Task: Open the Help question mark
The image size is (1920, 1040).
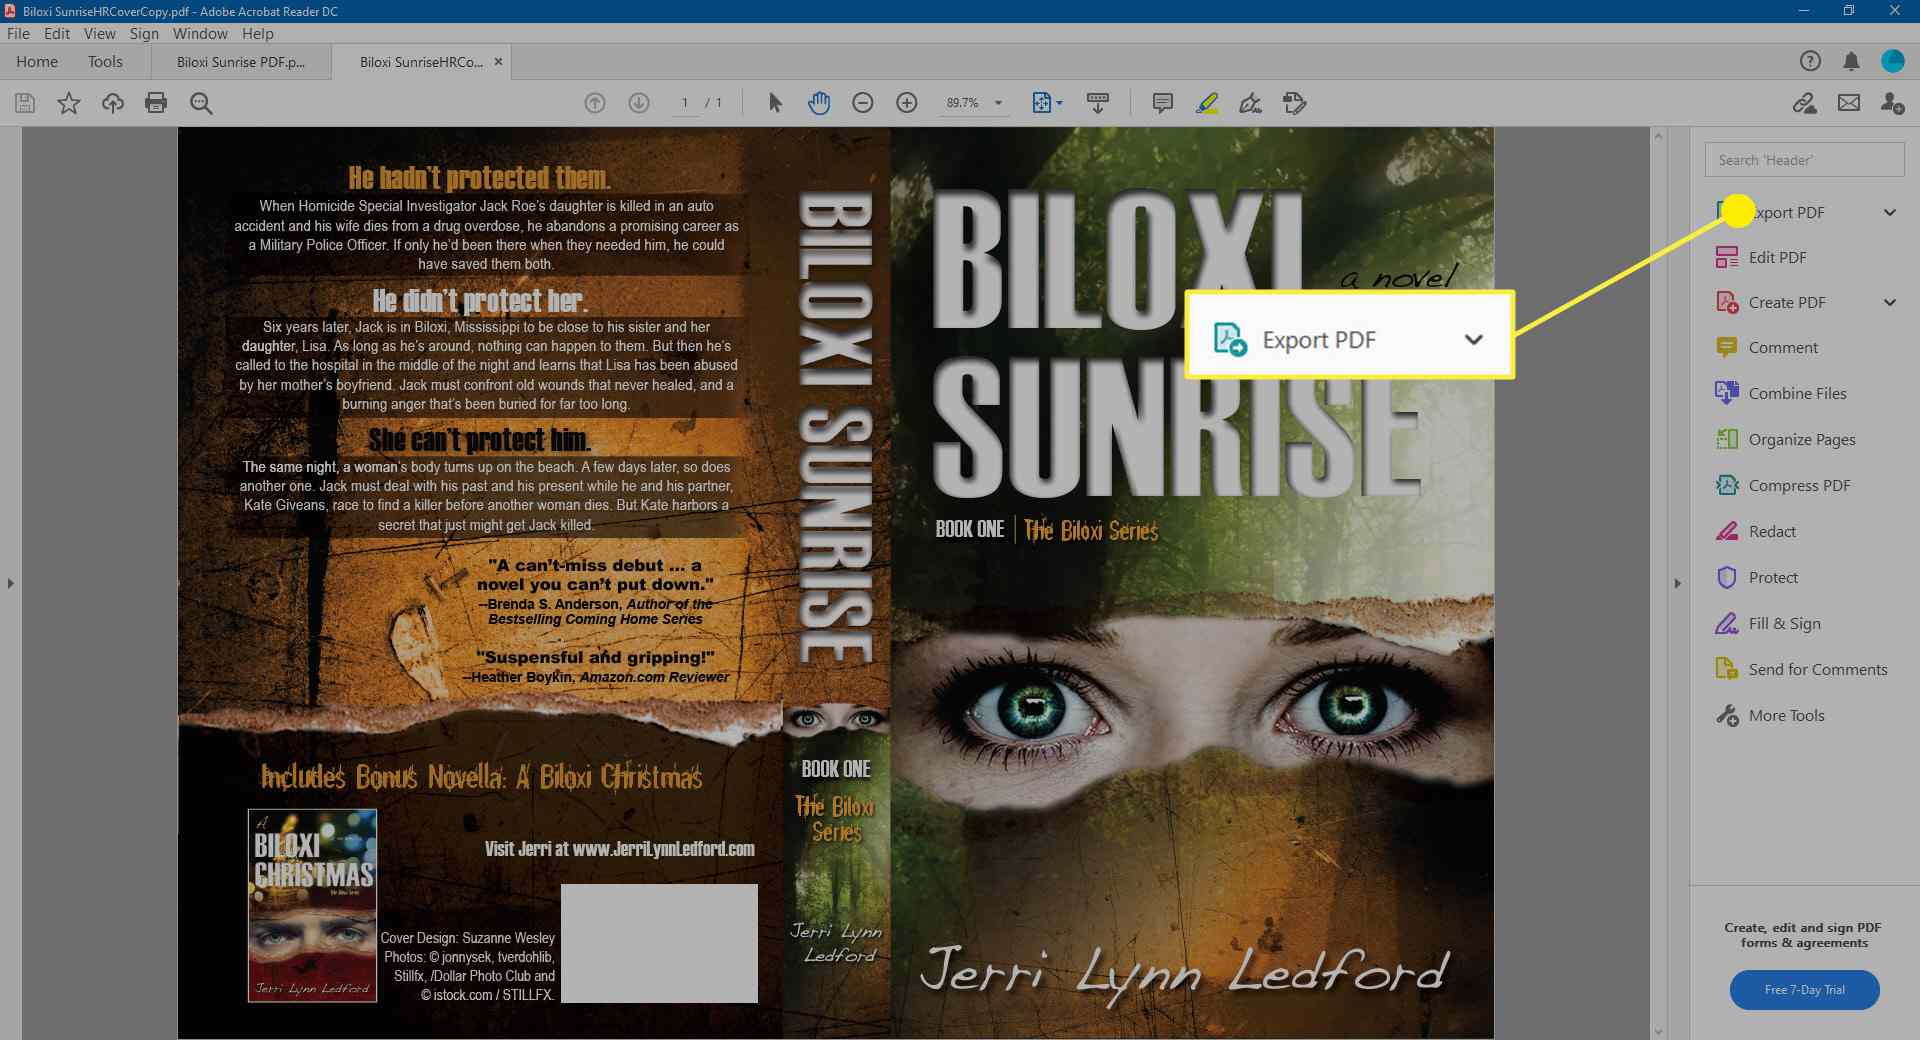Action: click(1810, 61)
